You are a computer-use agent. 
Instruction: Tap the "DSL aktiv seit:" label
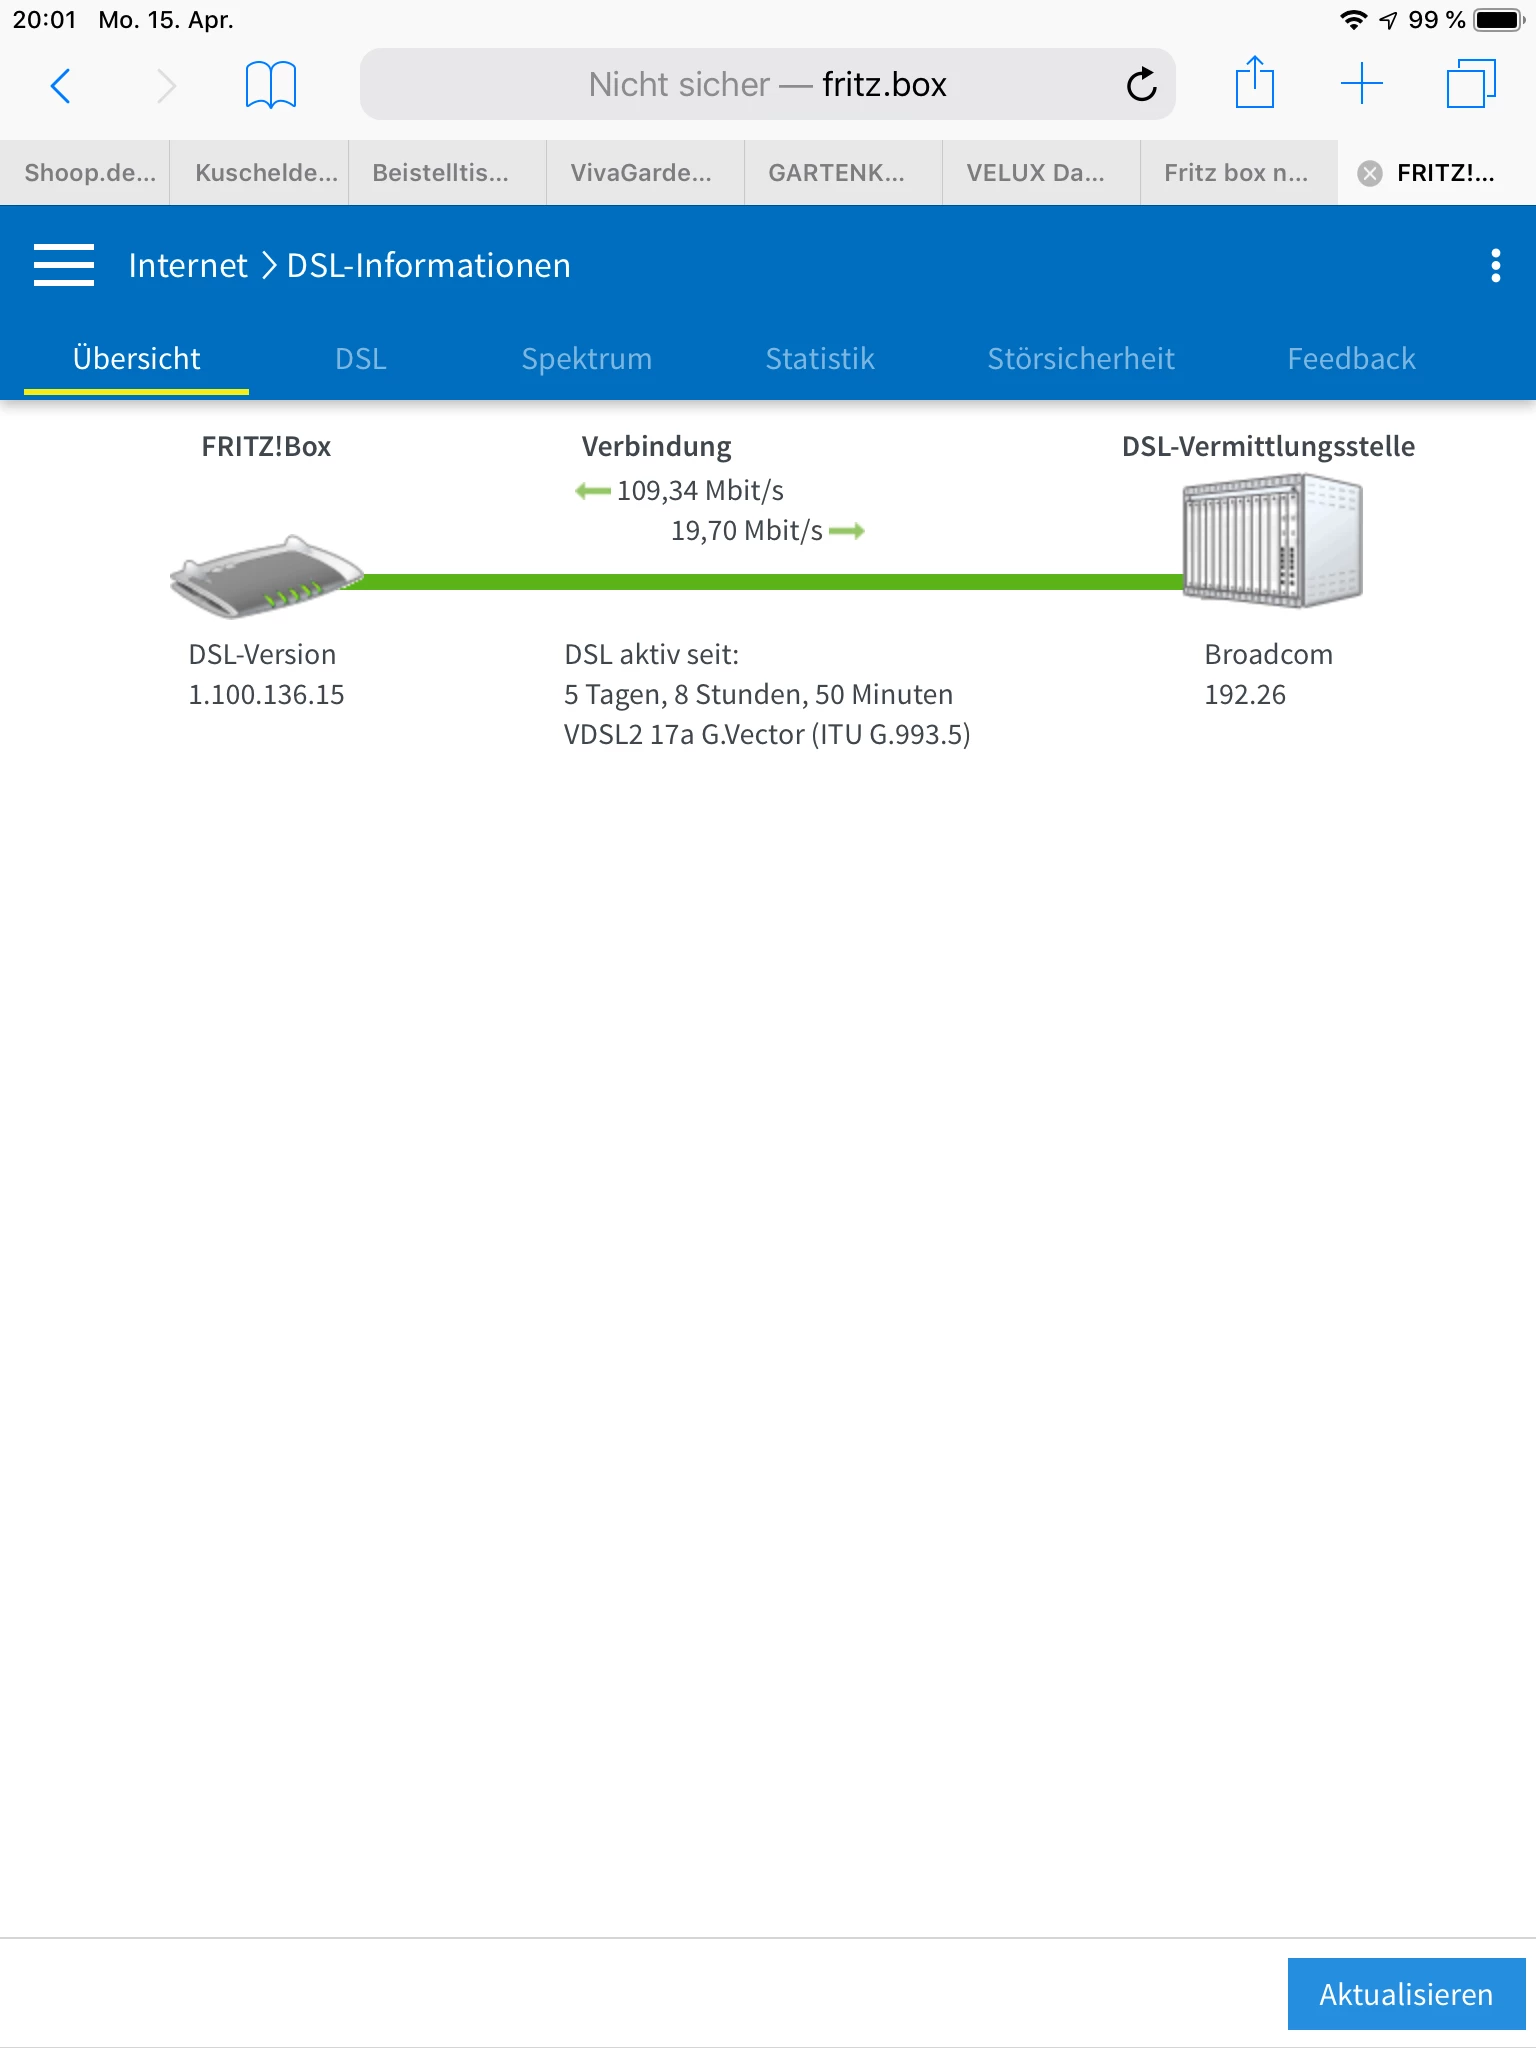coord(651,654)
